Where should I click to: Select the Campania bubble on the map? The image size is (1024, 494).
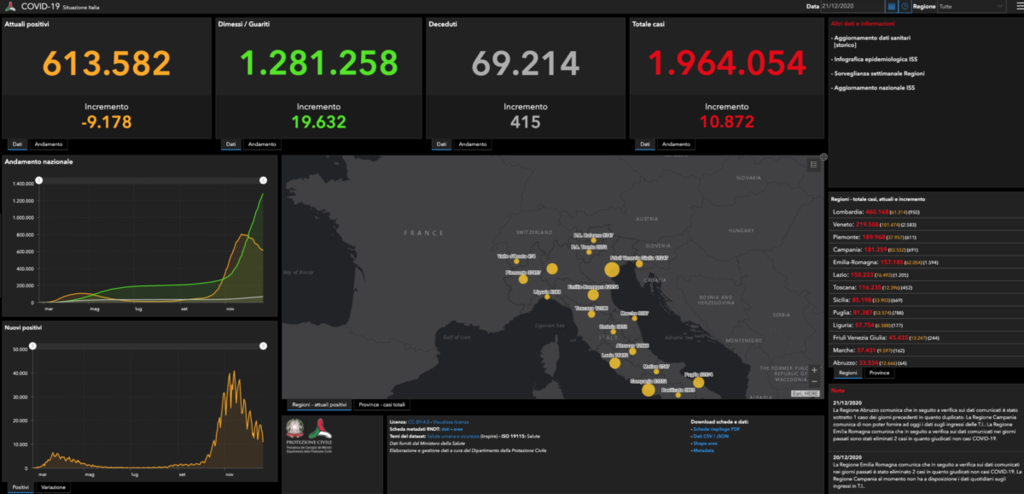click(648, 390)
